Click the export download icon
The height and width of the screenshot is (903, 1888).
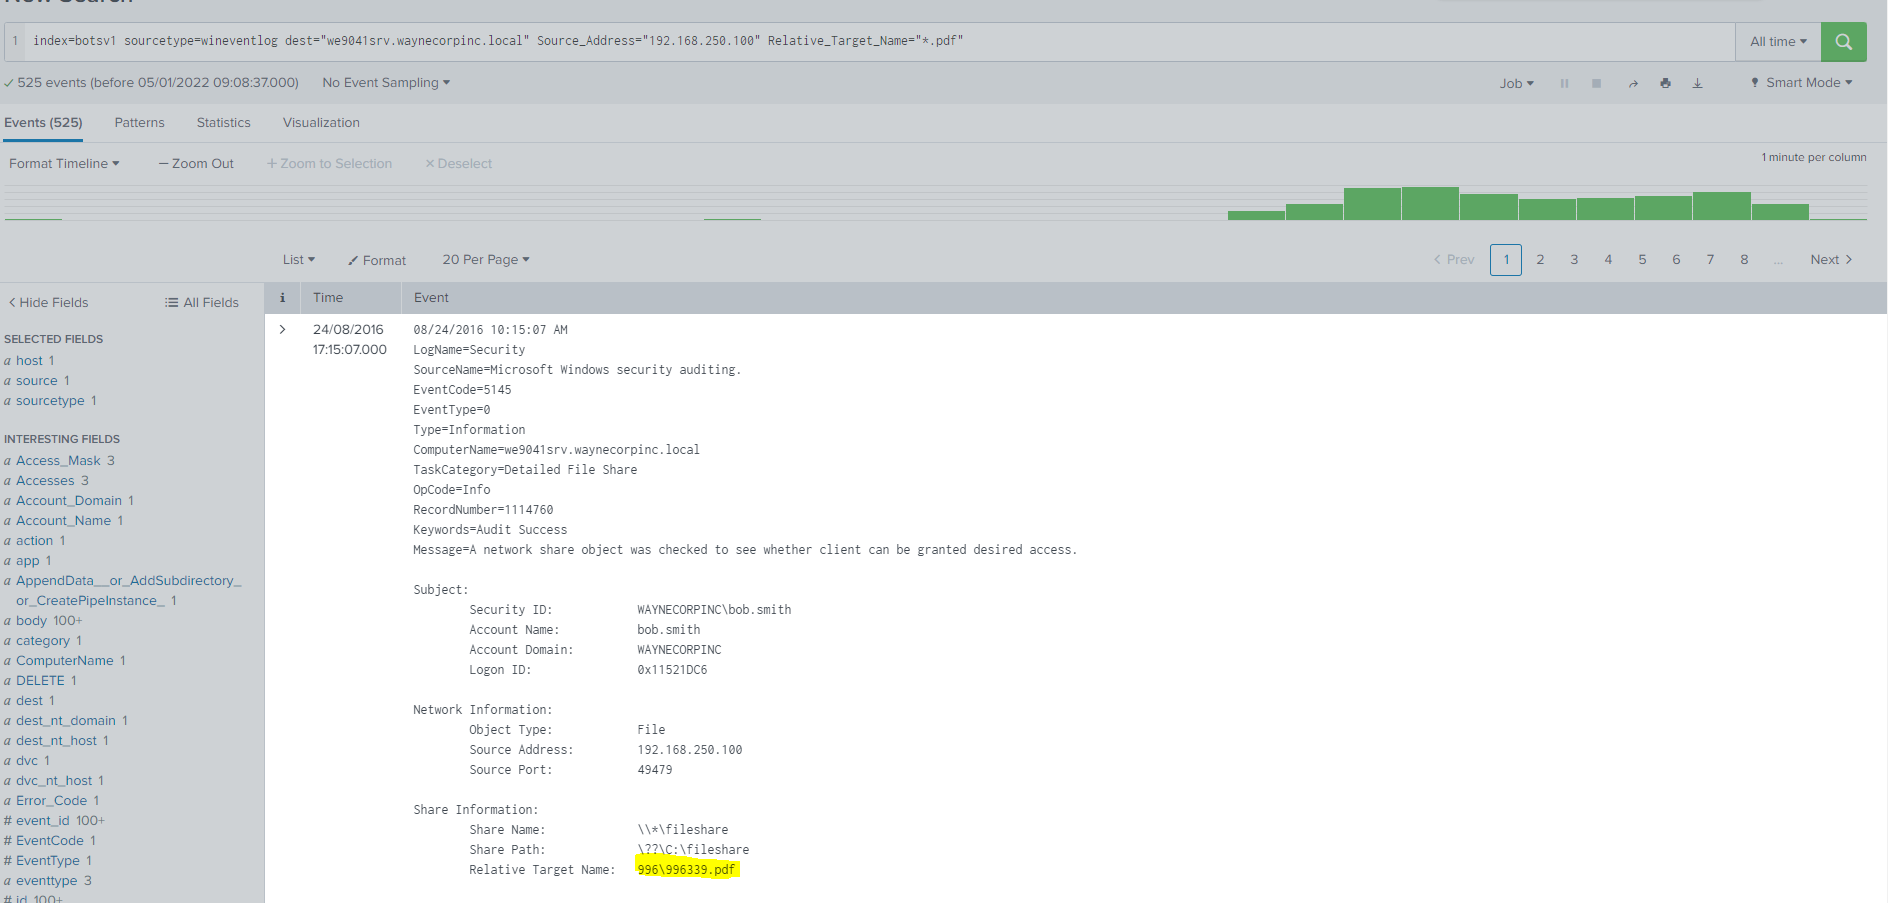[x=1697, y=84]
